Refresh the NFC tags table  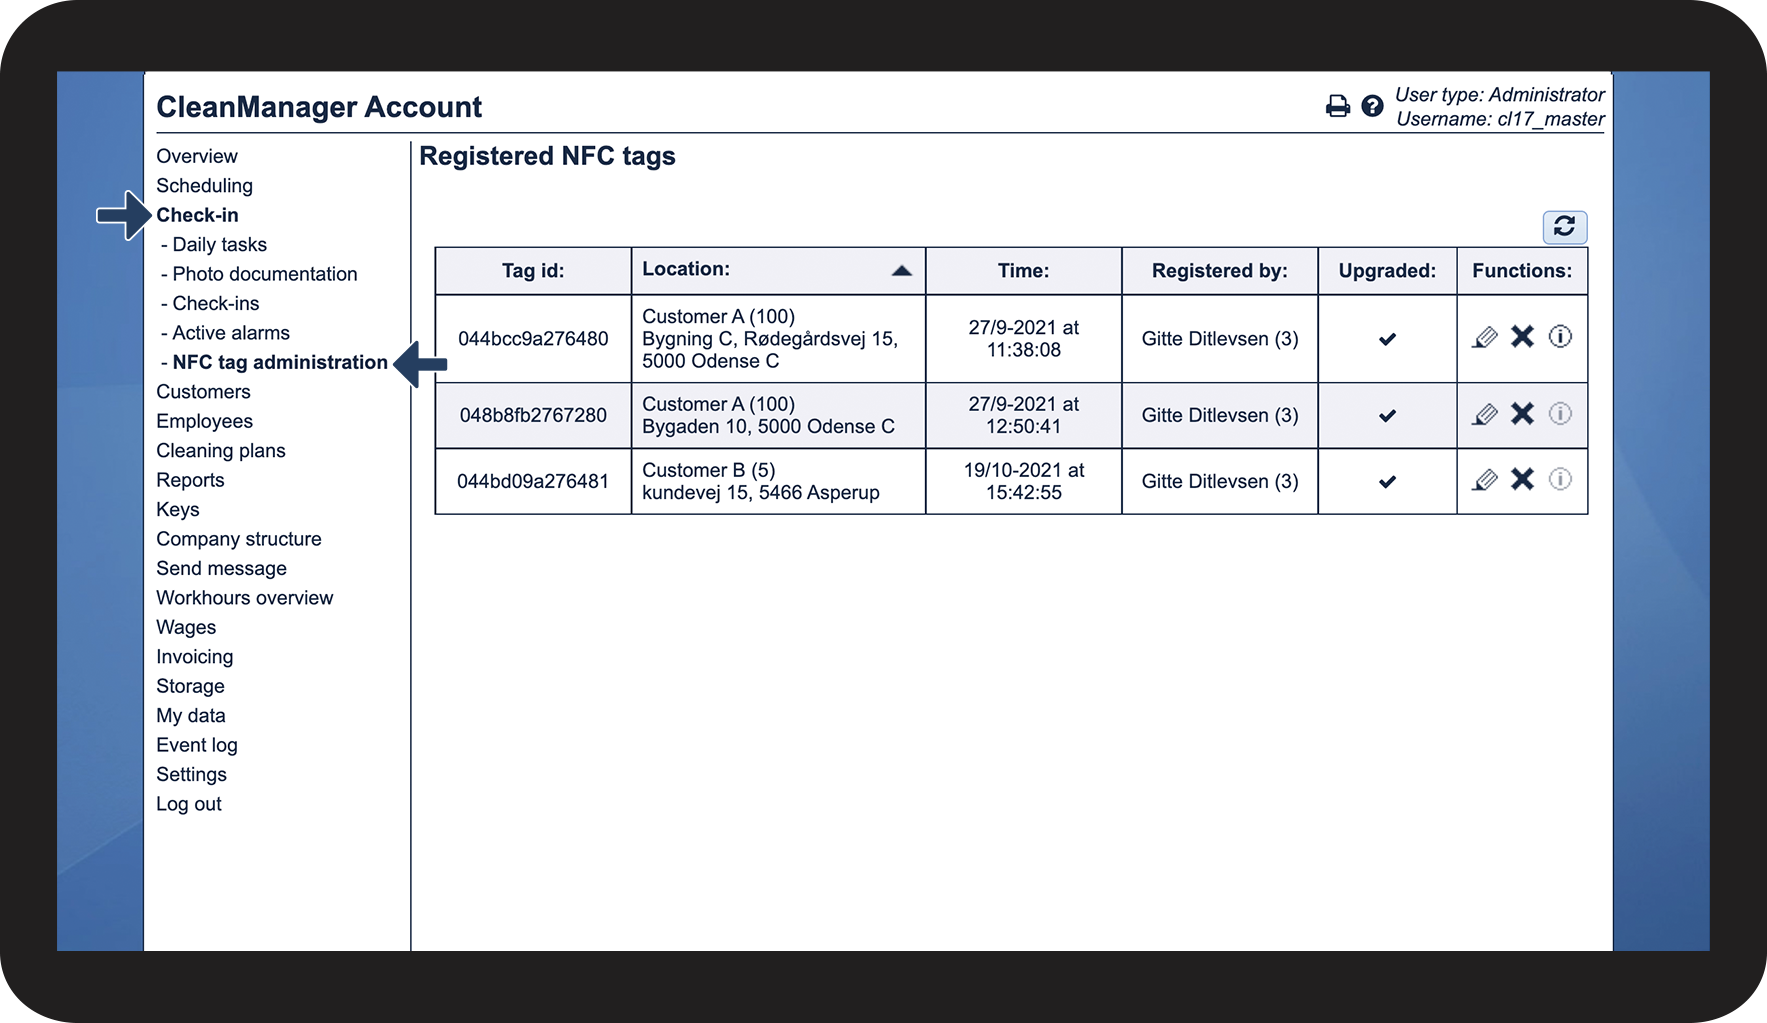click(1565, 227)
